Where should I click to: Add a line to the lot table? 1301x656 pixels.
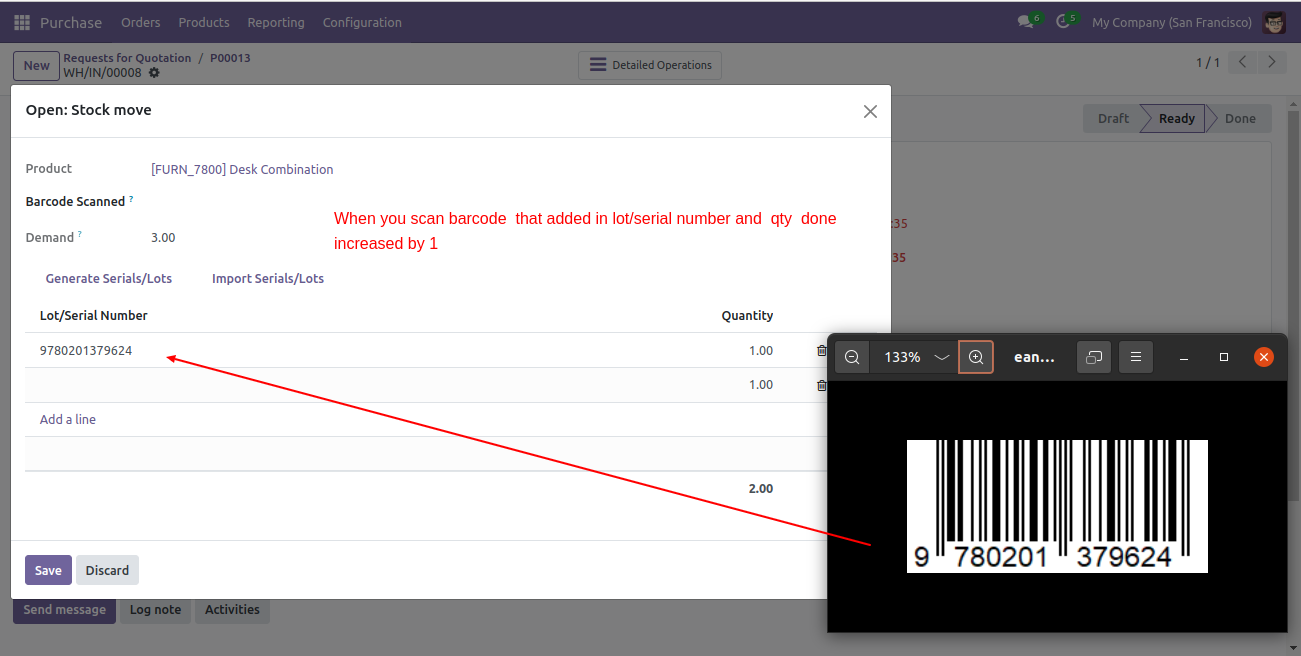(x=68, y=419)
